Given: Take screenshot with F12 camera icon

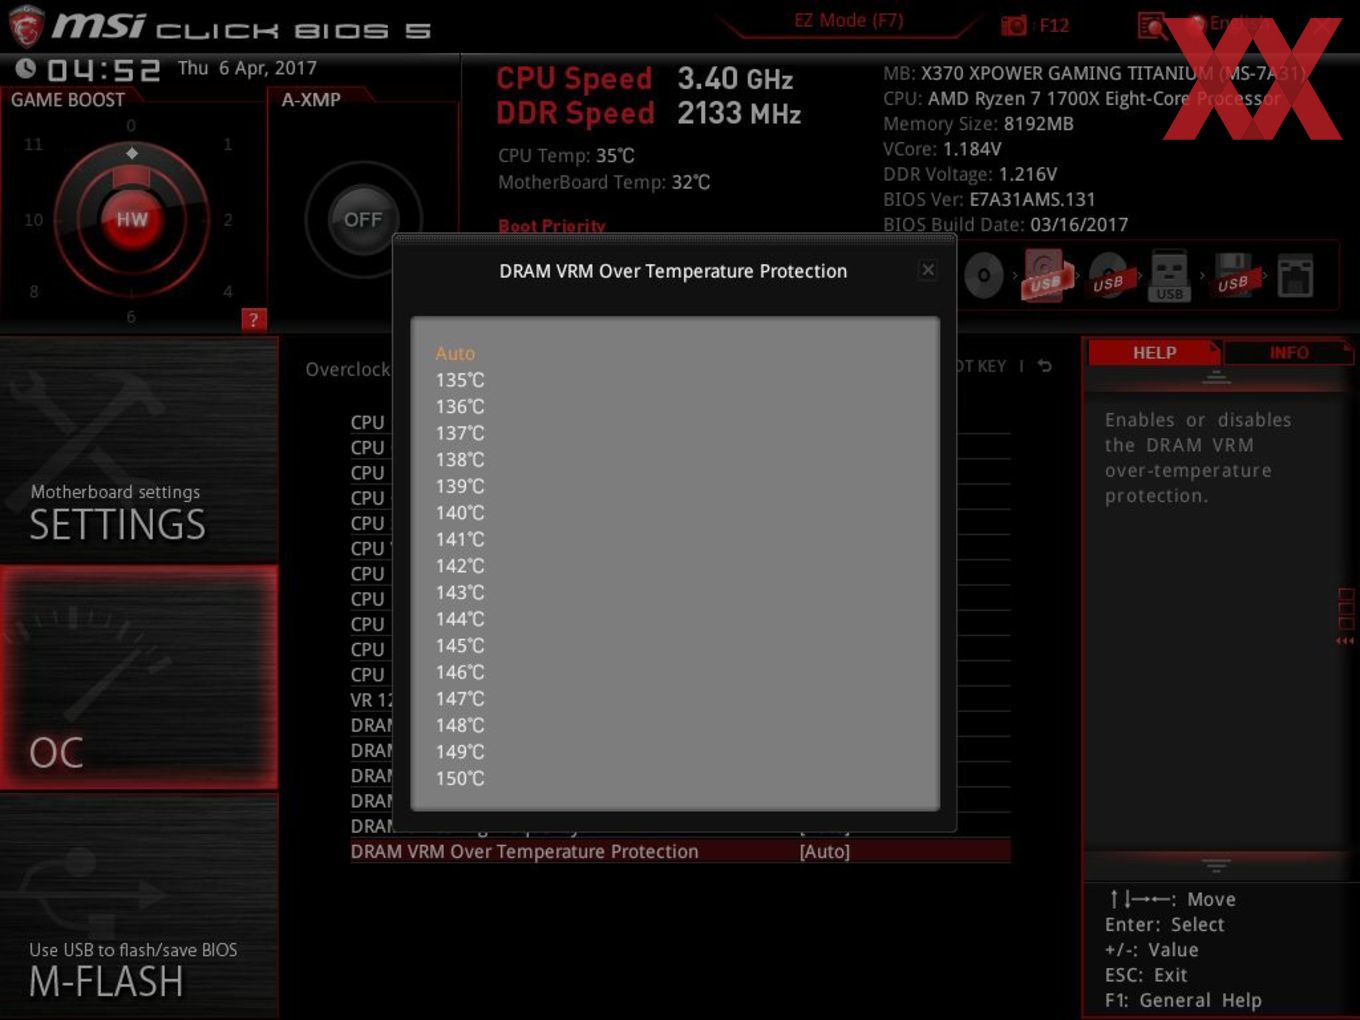Looking at the screenshot, I should pos(1035,25).
